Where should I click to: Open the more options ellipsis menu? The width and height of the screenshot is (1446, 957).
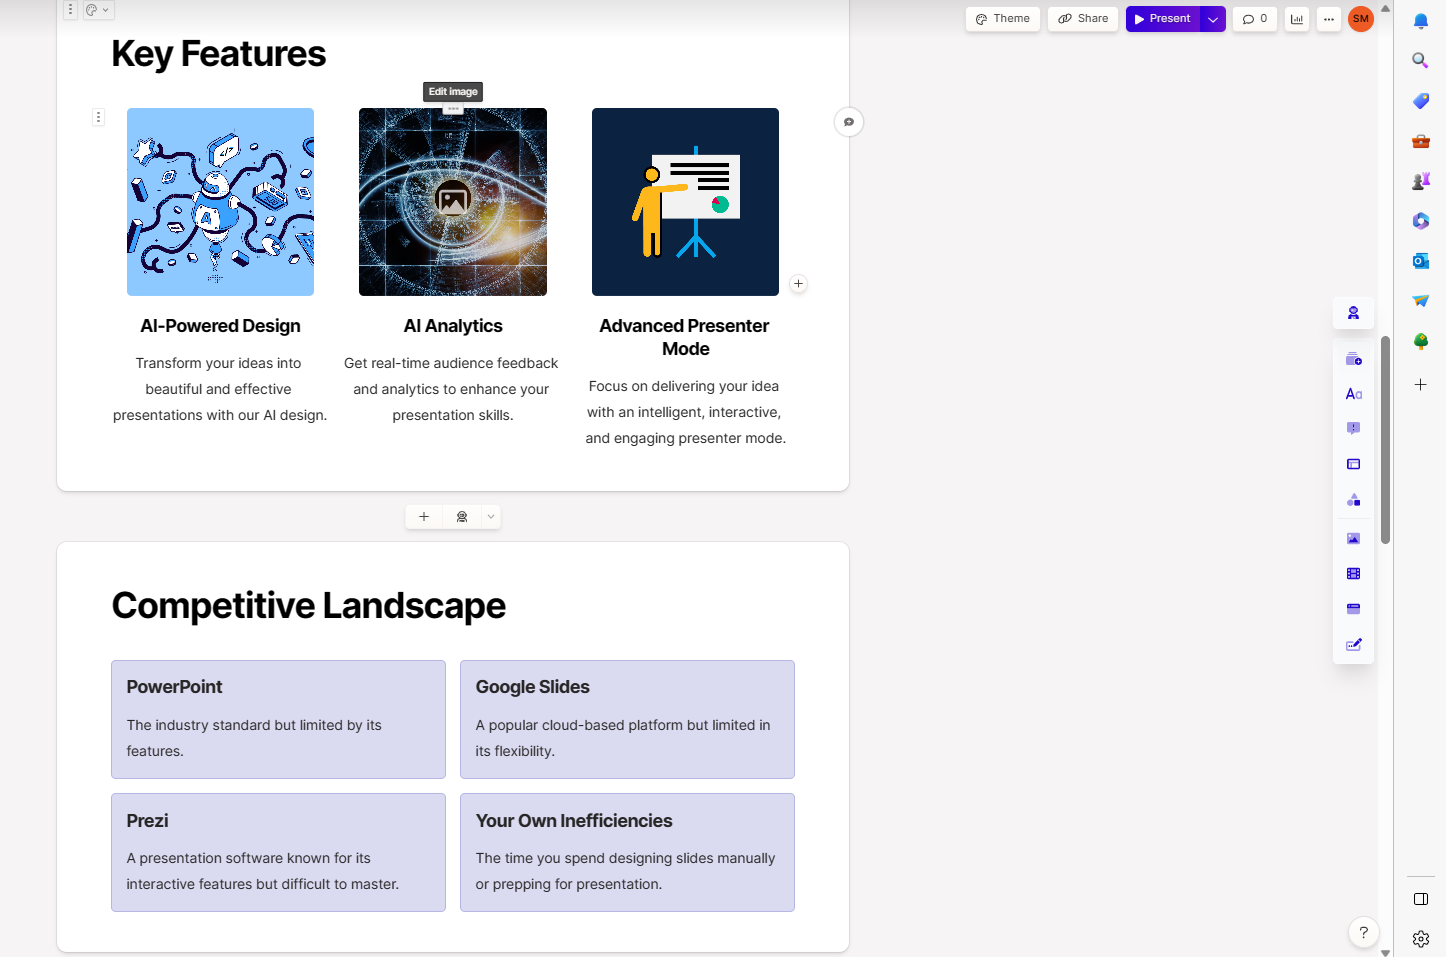[1329, 19]
